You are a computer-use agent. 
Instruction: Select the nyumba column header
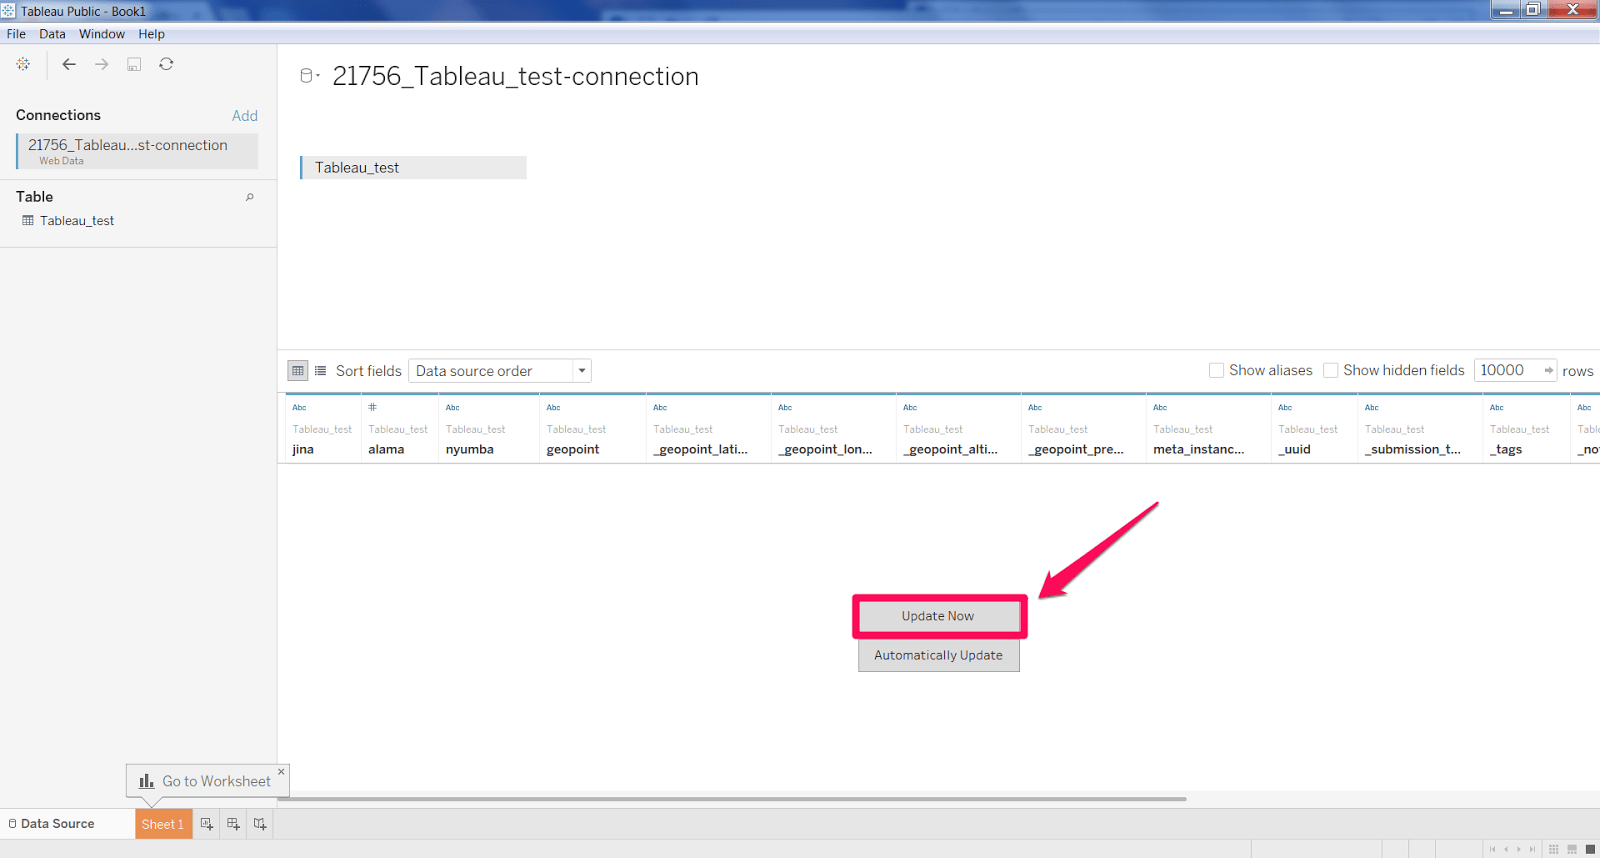click(x=488, y=428)
